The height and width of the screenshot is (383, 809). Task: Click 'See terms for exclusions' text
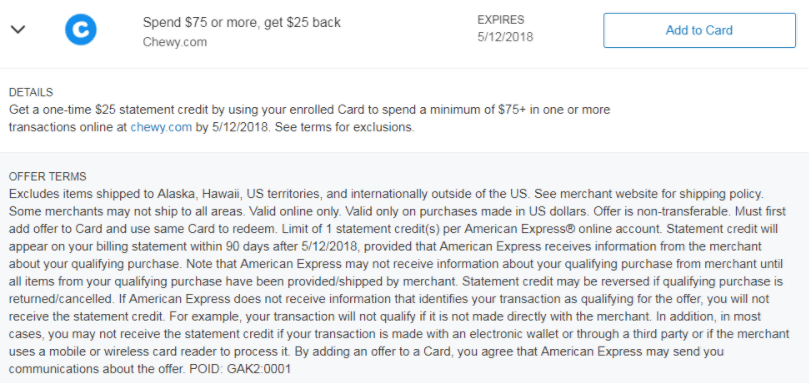[344, 127]
